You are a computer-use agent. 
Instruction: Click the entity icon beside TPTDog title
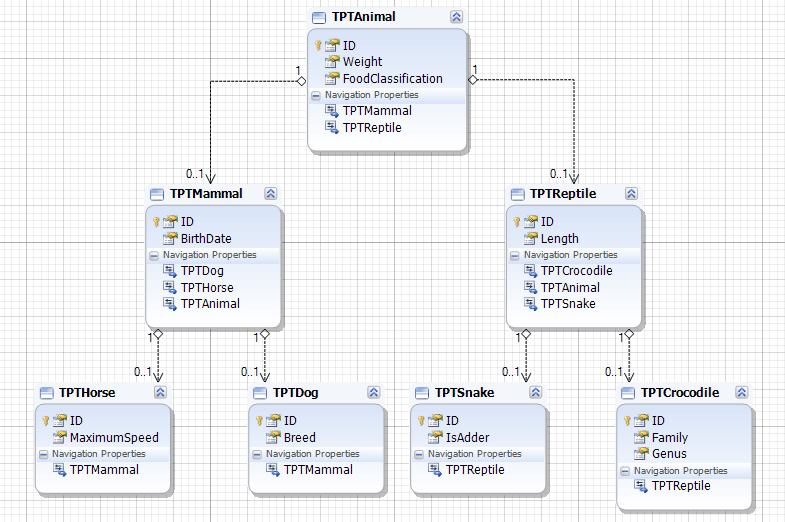click(x=260, y=393)
